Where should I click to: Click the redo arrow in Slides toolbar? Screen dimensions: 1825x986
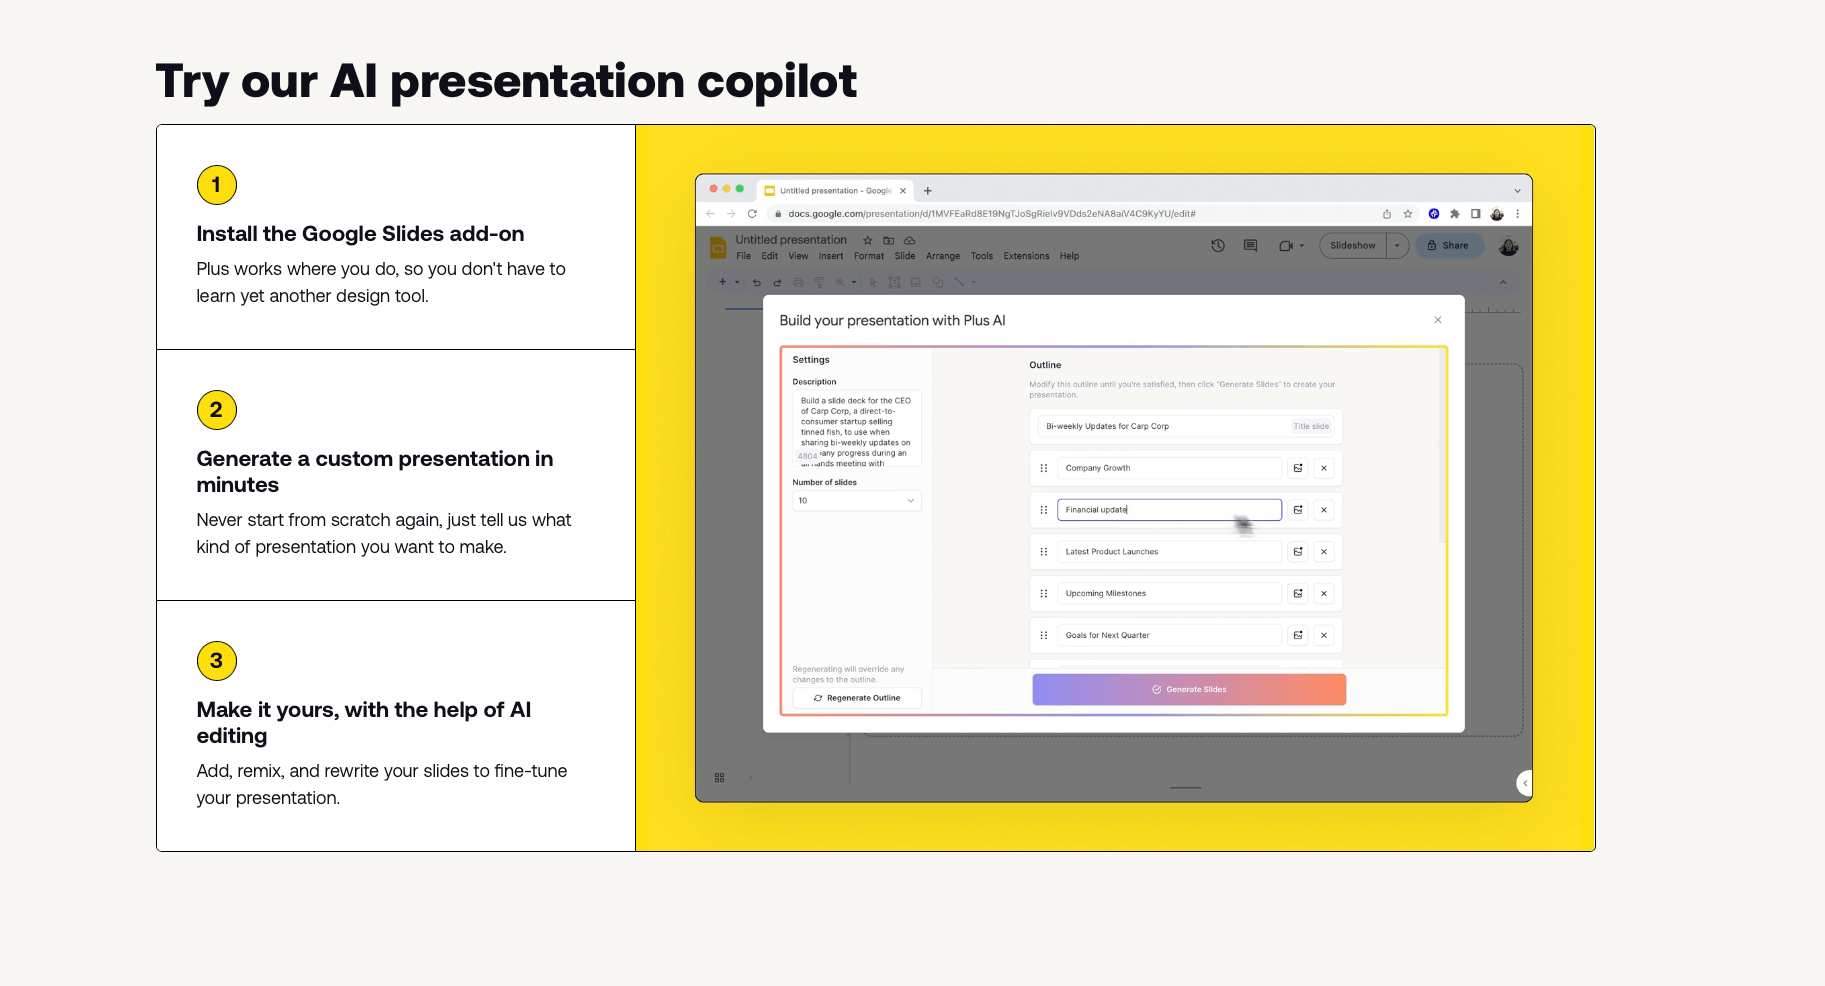click(x=777, y=283)
